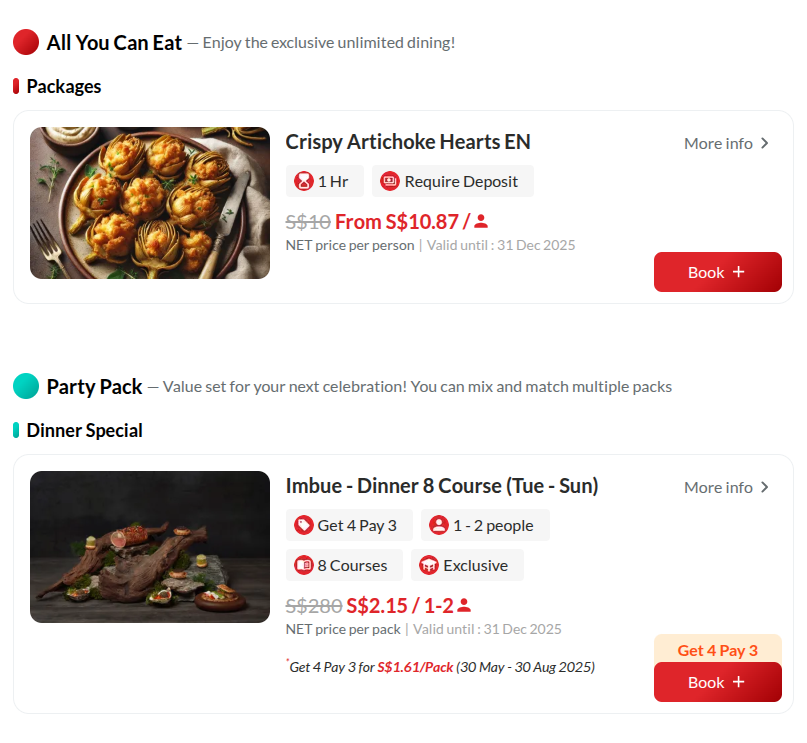Click the Exclusive gift icon
The width and height of the screenshot is (807, 743).
[430, 566]
